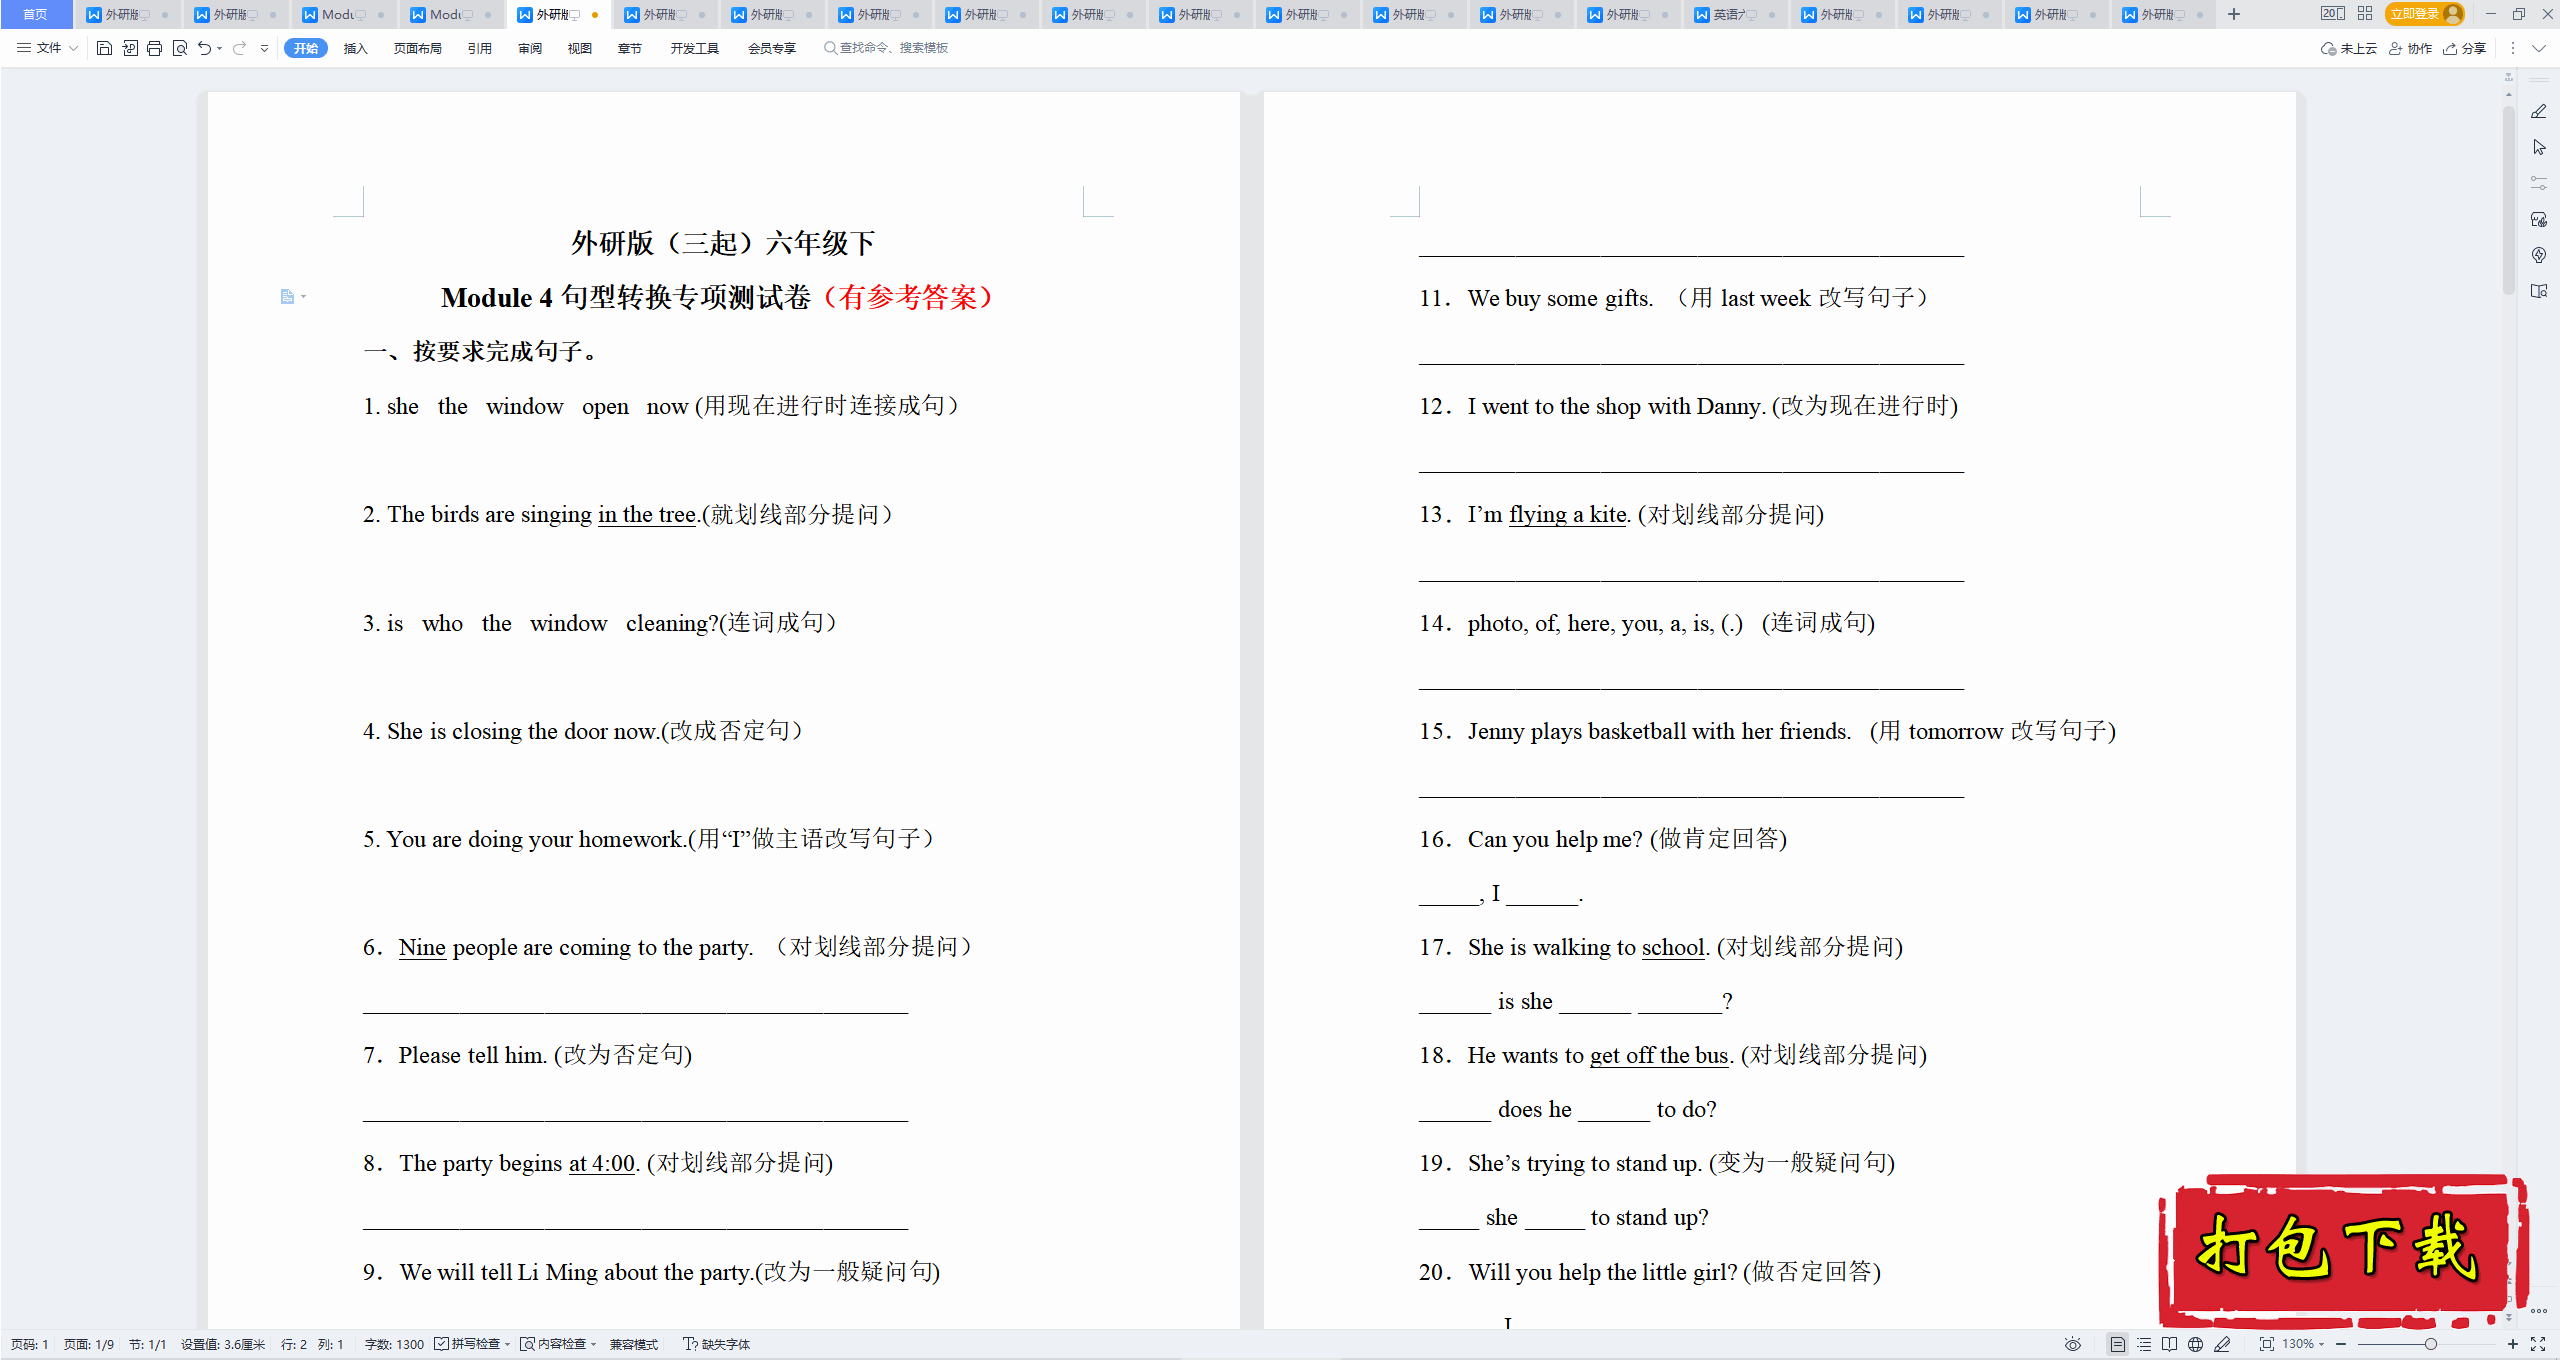Expand the quick access toolbar customization arrow
Image resolution: width=2560 pixels, height=1360 pixels.
tap(264, 48)
